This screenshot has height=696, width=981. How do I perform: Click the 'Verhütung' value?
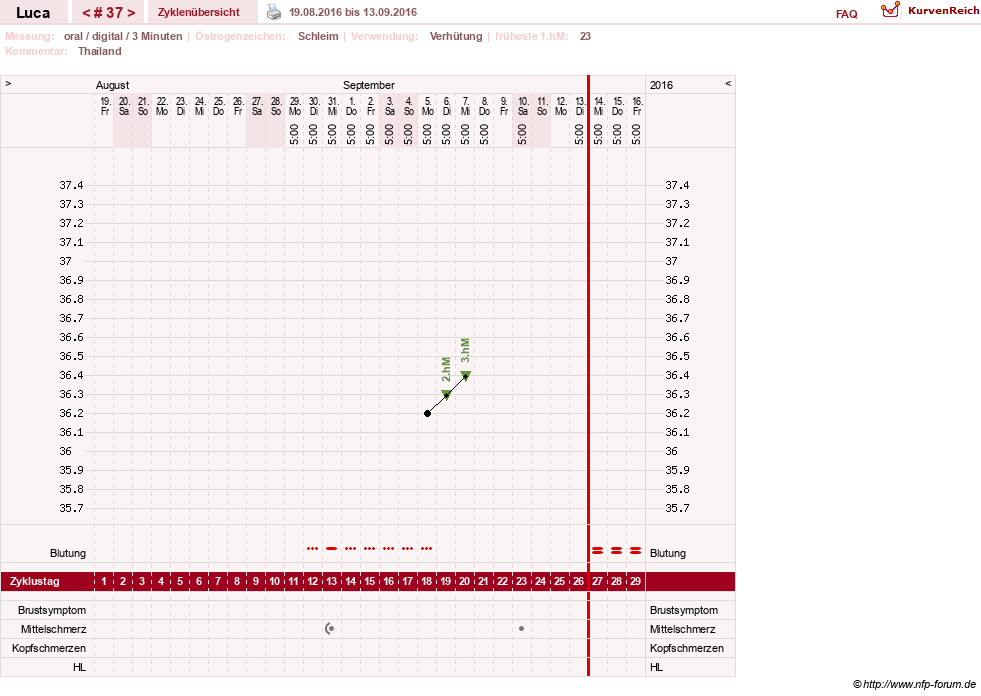click(456, 36)
